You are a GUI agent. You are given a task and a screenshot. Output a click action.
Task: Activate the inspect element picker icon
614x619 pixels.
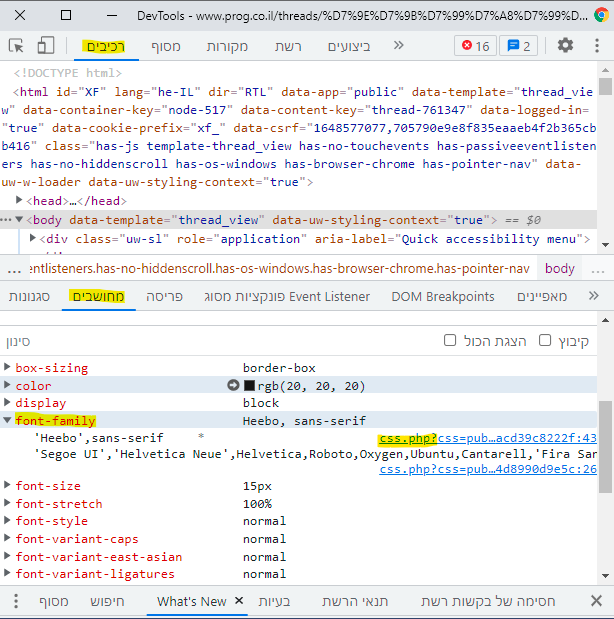point(16,46)
